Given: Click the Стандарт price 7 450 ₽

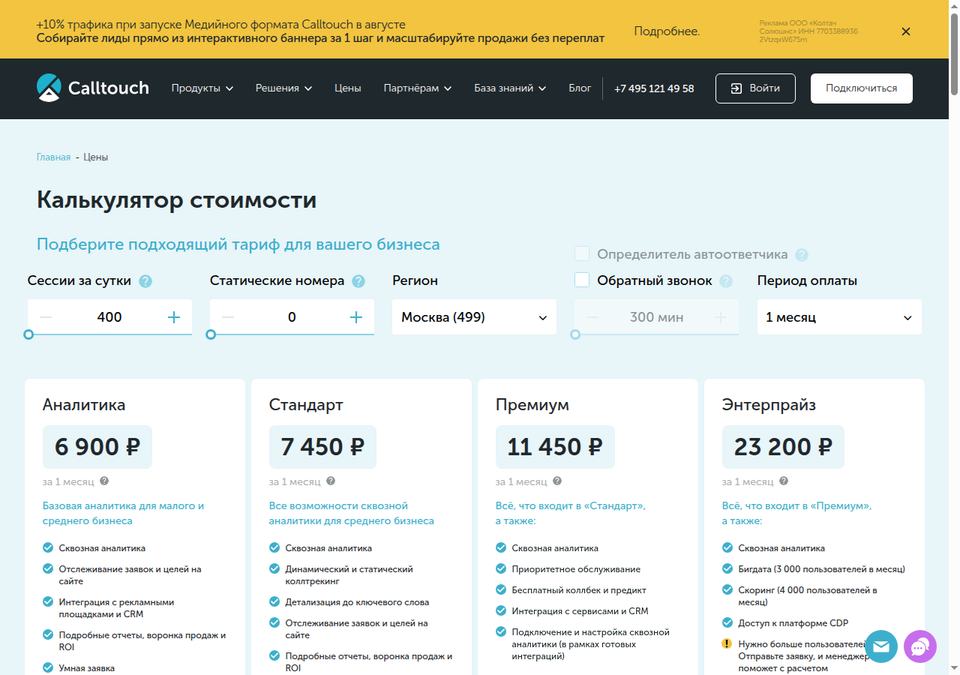Looking at the screenshot, I should [323, 447].
